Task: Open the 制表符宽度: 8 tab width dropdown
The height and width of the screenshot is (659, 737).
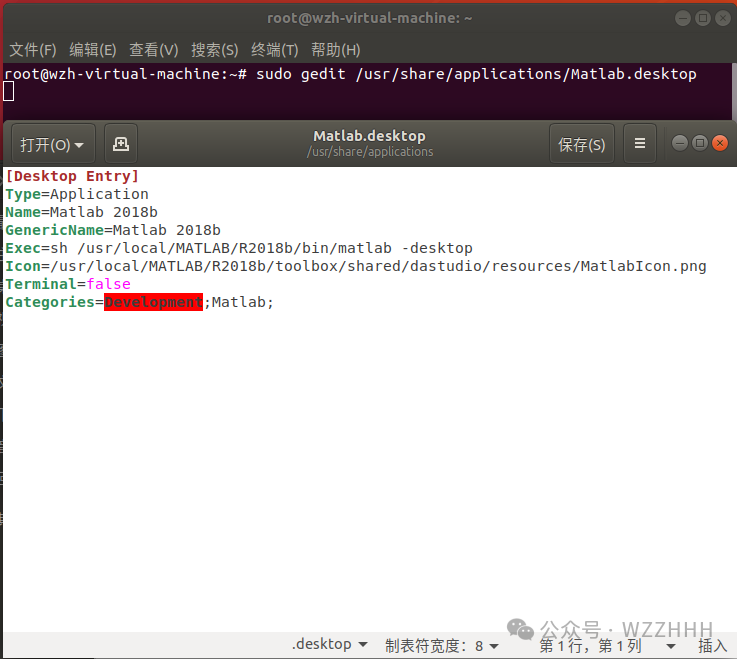Action: pos(441,645)
